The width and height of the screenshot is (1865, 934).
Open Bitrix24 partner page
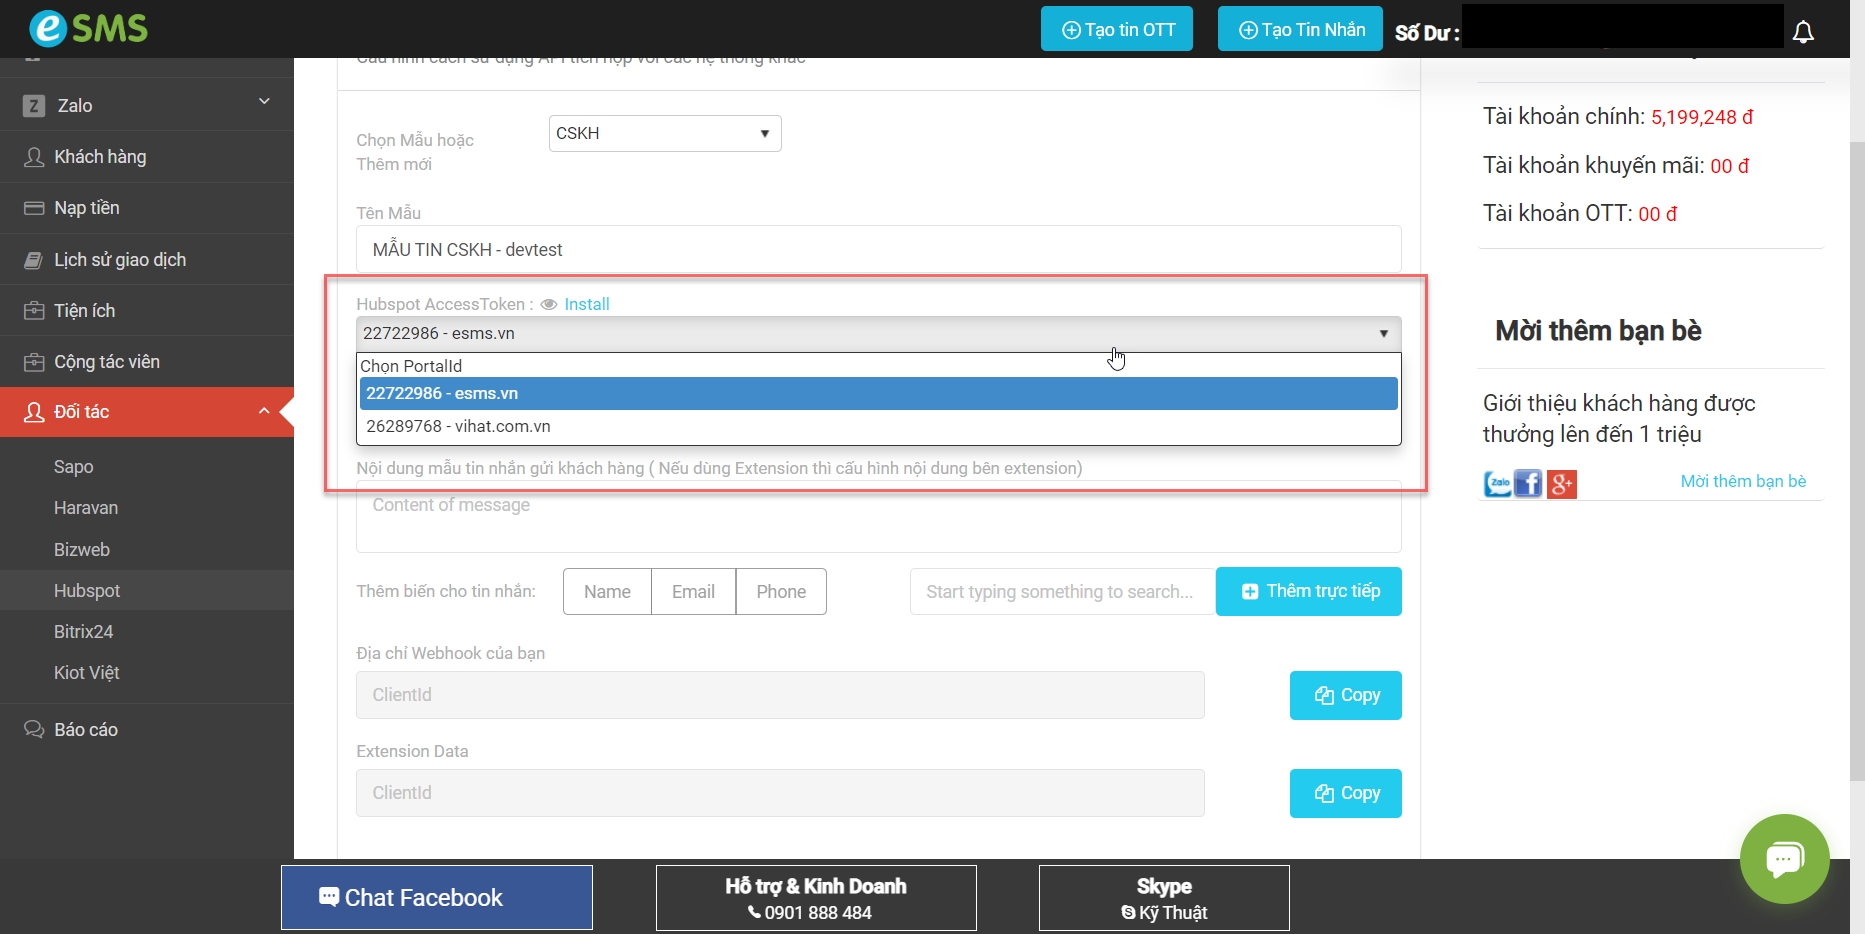coord(84,632)
